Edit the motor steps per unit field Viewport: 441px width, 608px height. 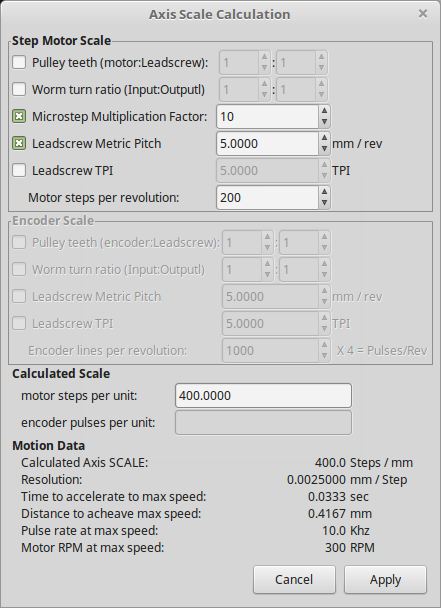263,396
